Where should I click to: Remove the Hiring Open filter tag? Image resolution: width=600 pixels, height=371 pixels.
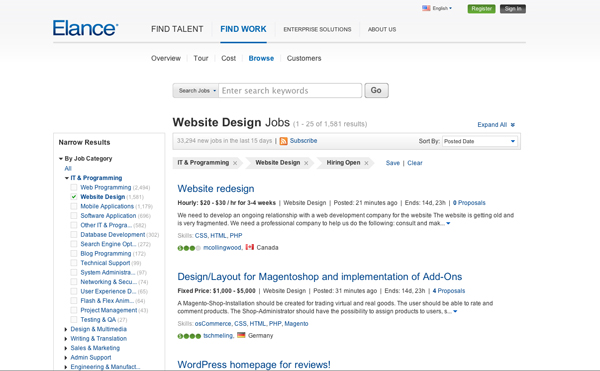(x=366, y=163)
